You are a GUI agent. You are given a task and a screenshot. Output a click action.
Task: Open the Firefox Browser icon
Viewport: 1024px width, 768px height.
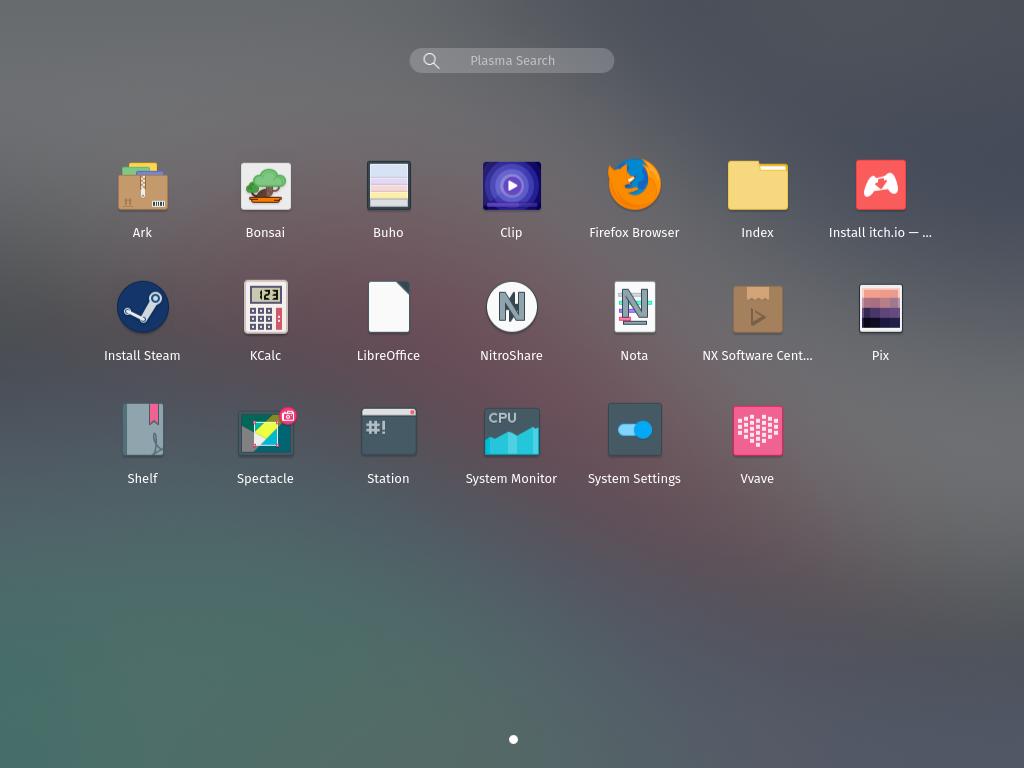tap(634, 185)
